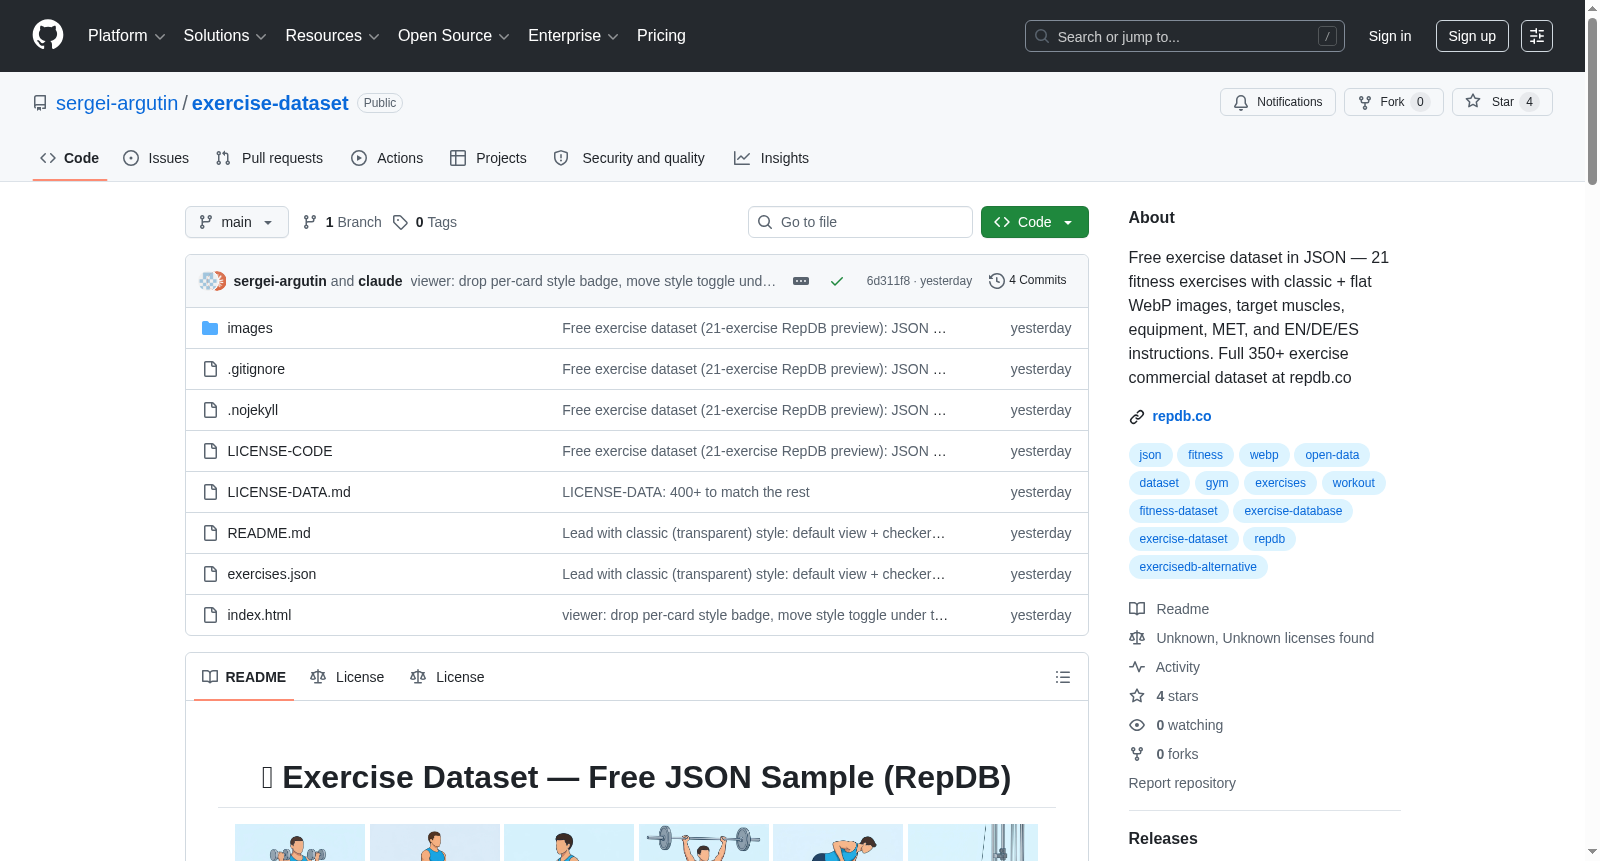Open the green Code dropdown
The height and width of the screenshot is (861, 1600).
[x=1034, y=222]
